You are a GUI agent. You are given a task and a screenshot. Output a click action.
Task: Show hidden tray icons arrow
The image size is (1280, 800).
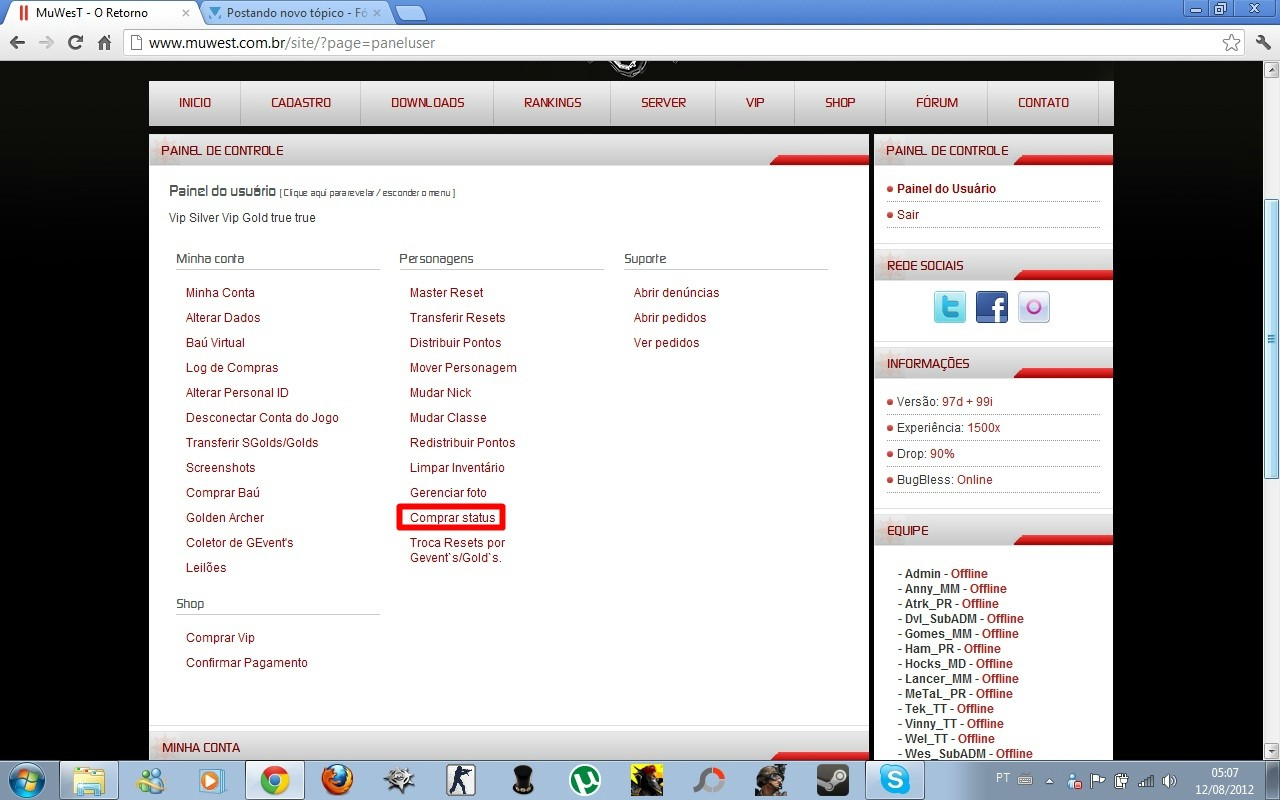coord(1049,781)
